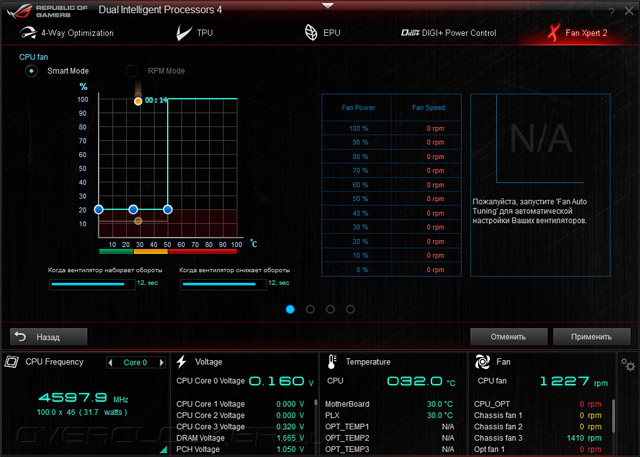
Task: Click the Chassis fan 3 entry
Action: pyautogui.click(x=538, y=438)
